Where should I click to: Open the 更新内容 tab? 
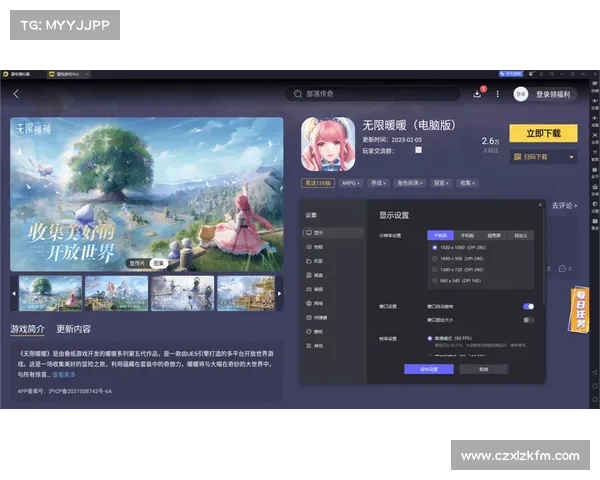pos(73,329)
